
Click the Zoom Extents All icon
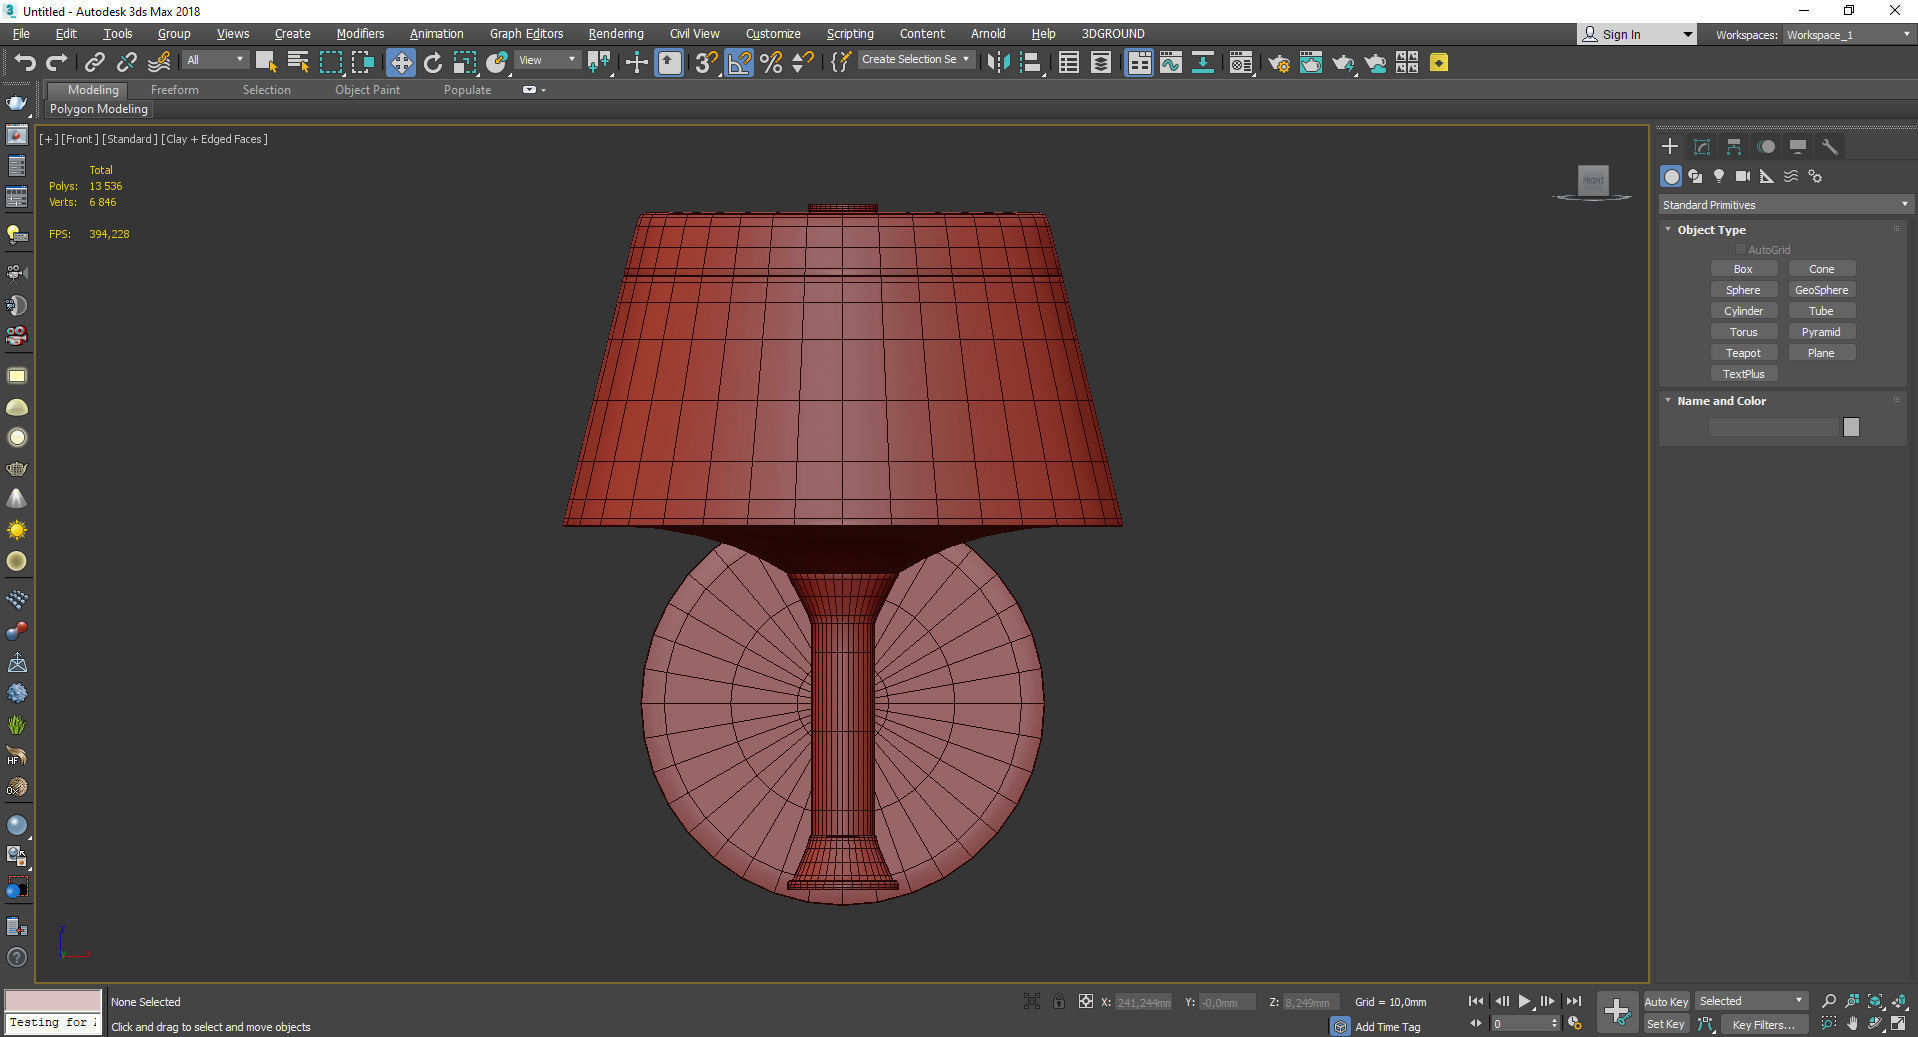[1898, 1001]
